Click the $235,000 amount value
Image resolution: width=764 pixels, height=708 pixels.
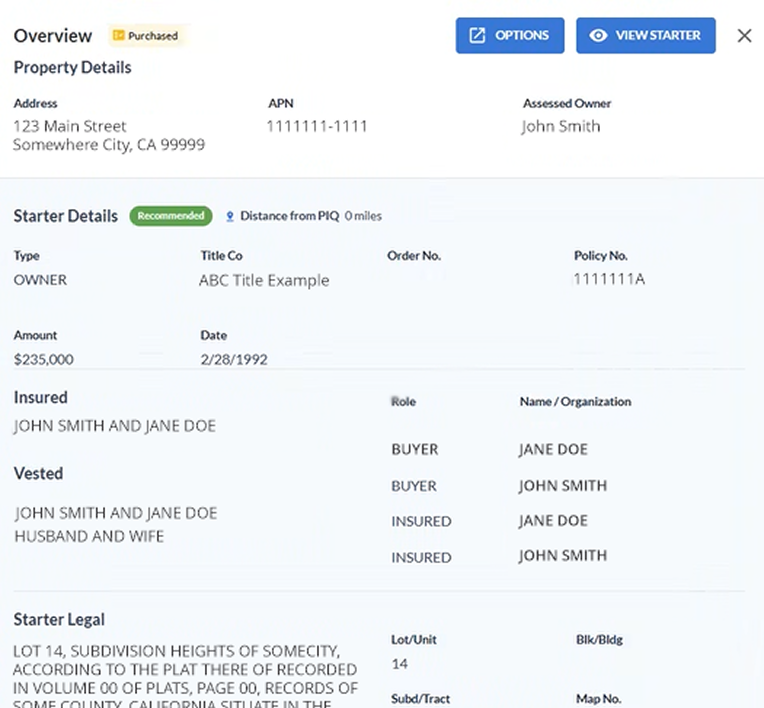pyautogui.click(x=43, y=359)
